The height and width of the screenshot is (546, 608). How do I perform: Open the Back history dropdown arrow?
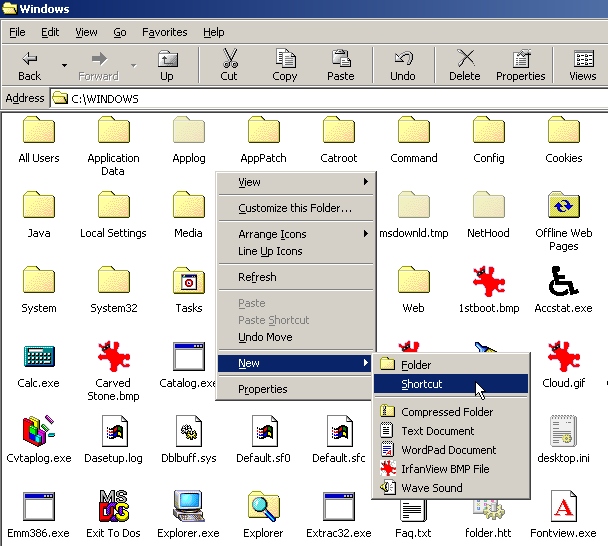[64, 65]
